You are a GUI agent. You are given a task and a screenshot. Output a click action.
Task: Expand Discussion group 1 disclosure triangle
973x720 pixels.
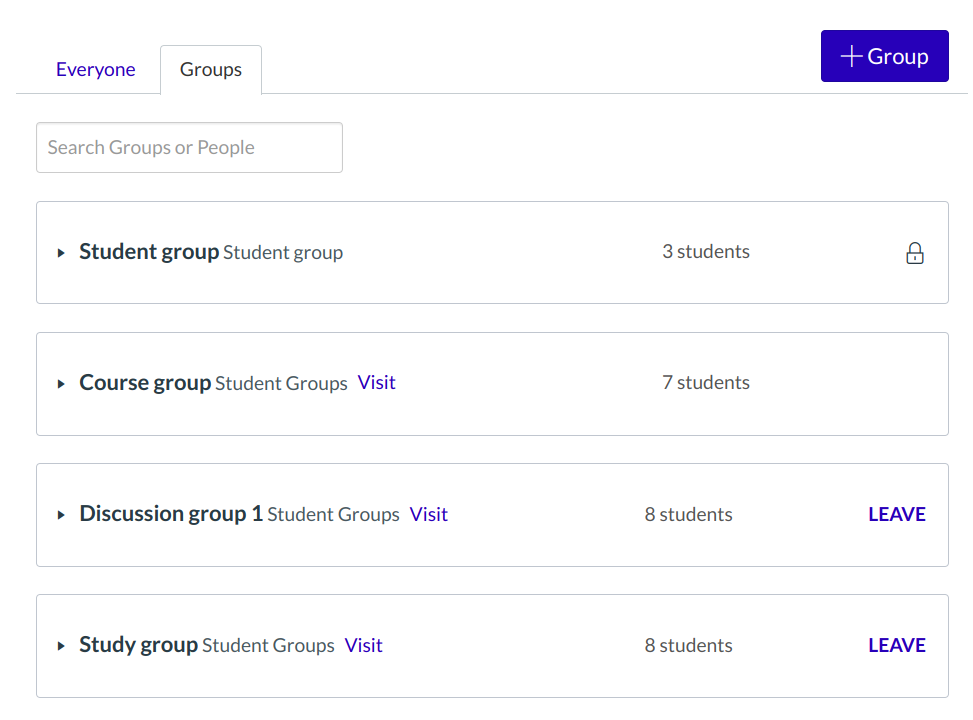point(61,515)
